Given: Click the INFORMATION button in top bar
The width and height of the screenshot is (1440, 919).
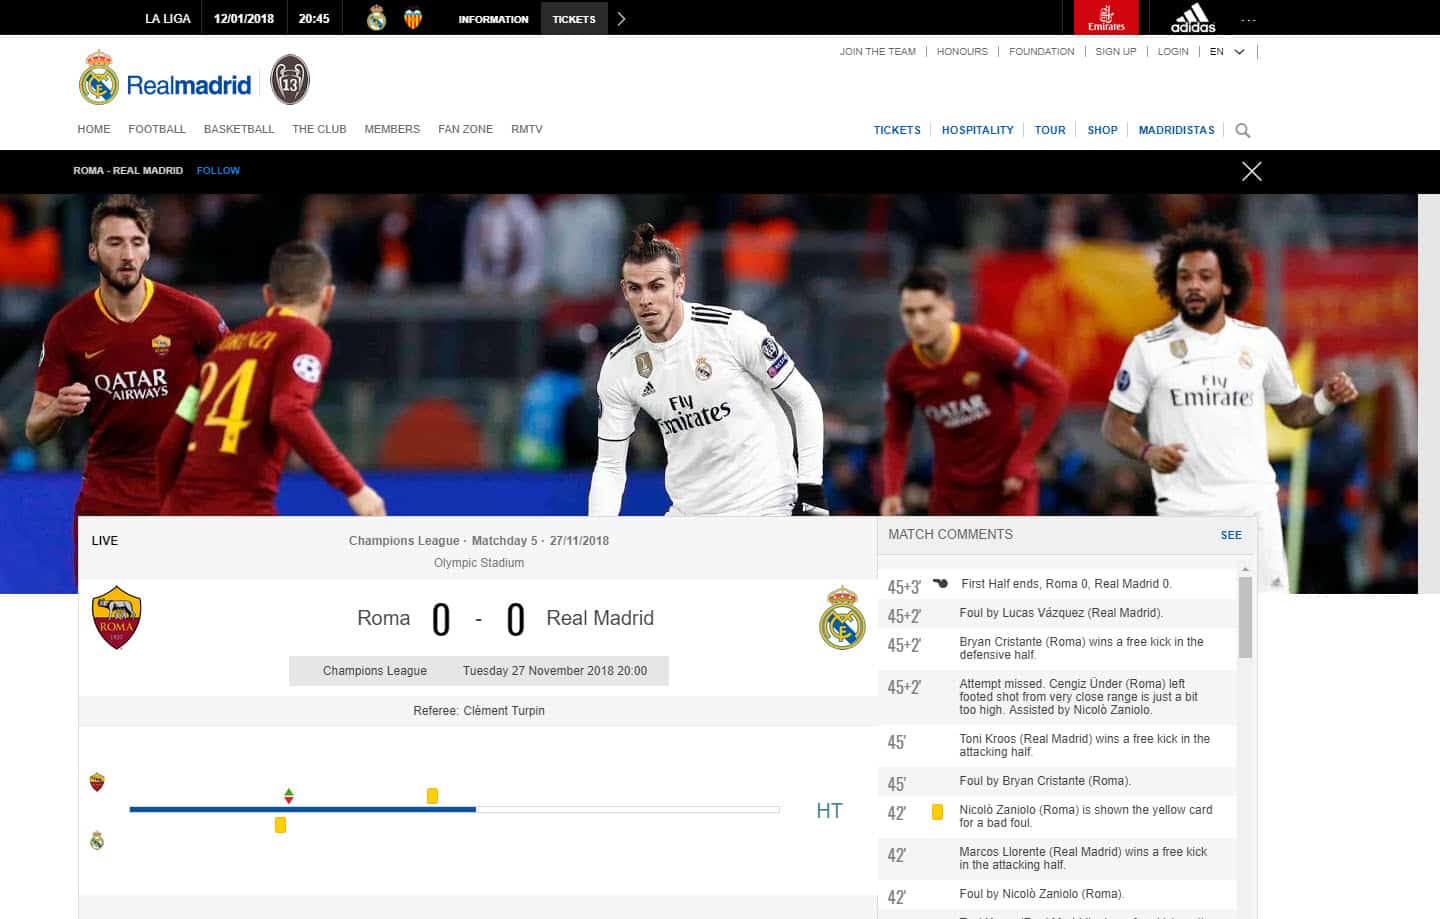Looking at the screenshot, I should (x=493, y=19).
